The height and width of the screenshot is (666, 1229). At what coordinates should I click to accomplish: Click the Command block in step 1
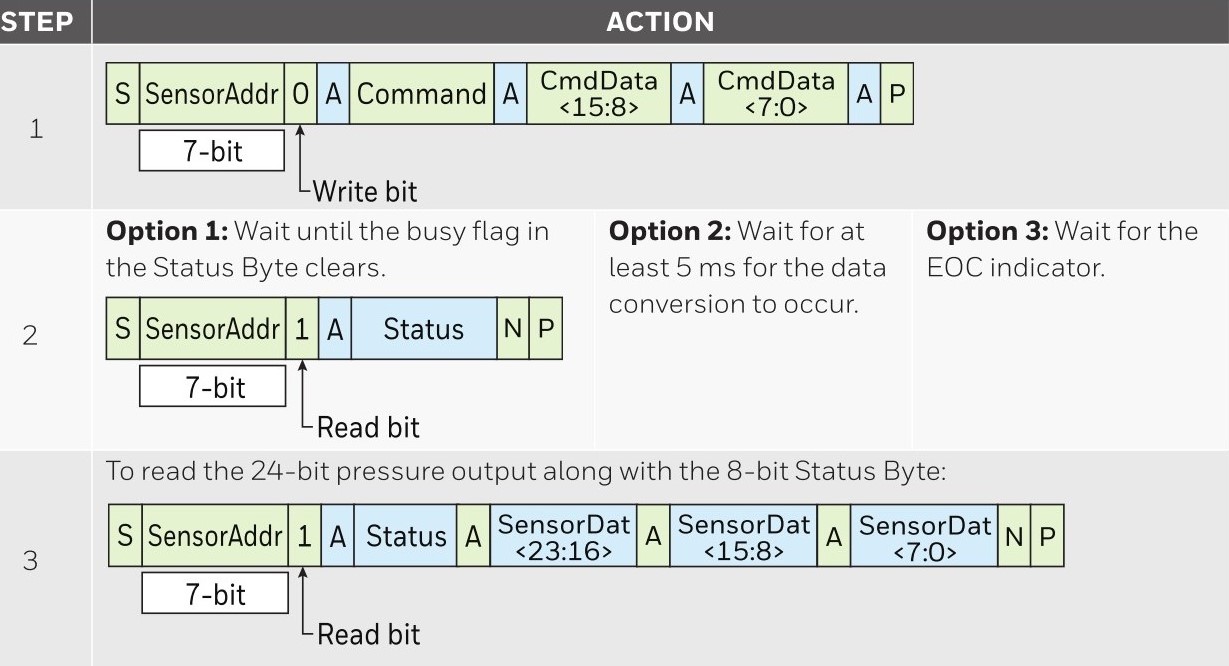pos(421,94)
